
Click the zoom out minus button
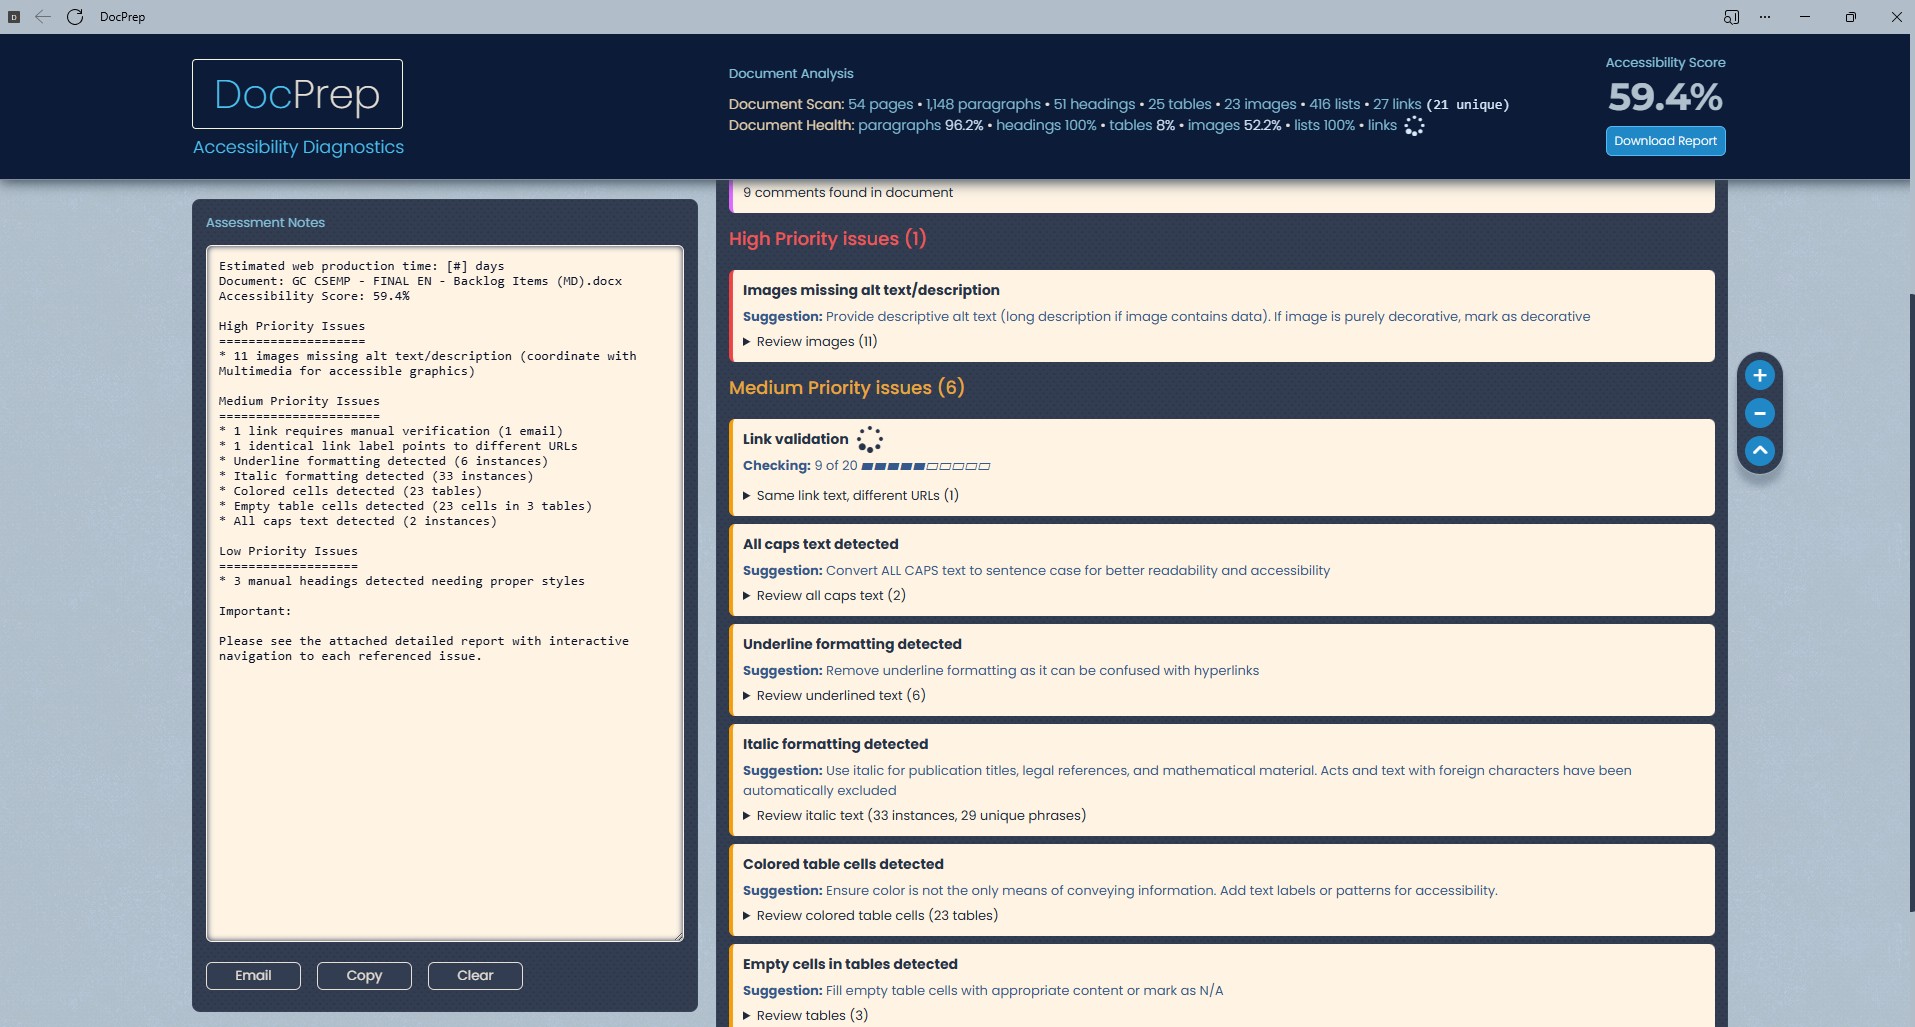click(x=1759, y=413)
